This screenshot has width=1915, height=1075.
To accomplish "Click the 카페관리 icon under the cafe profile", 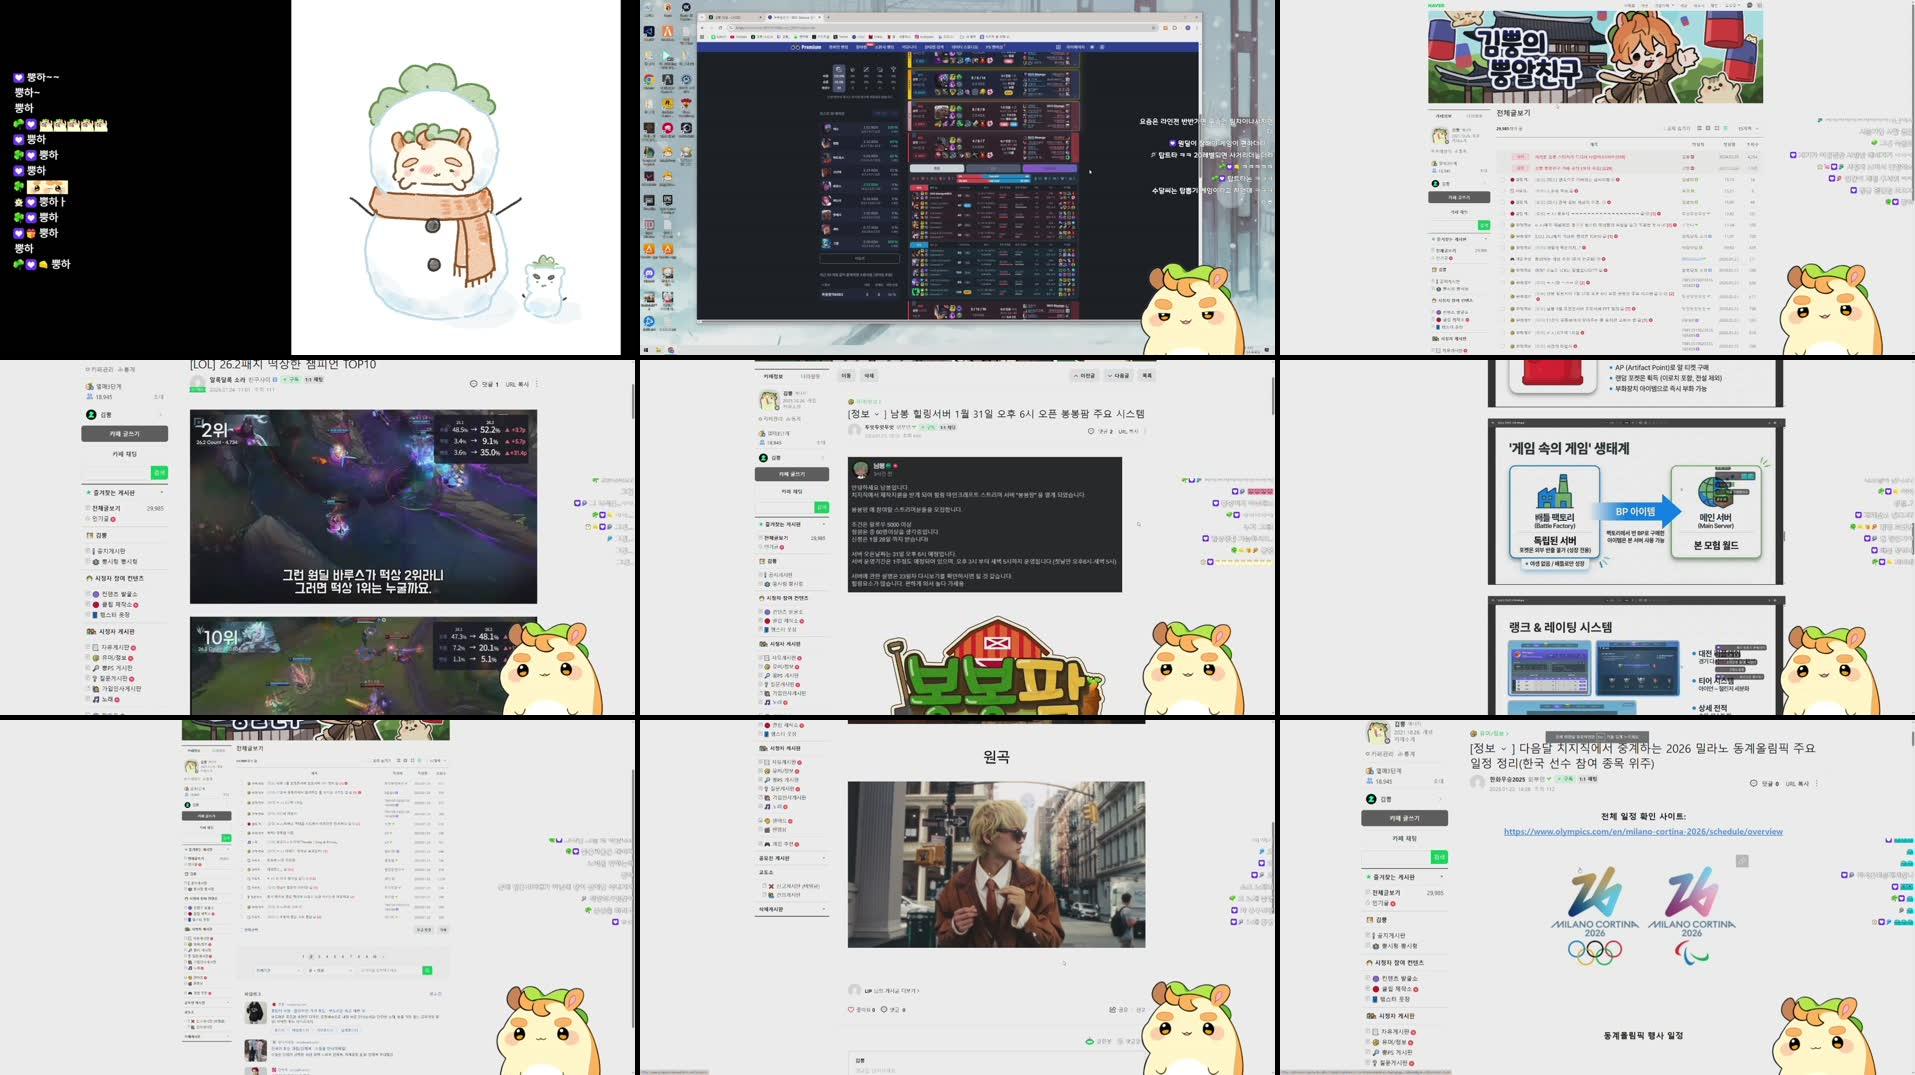I will tap(1367, 753).
